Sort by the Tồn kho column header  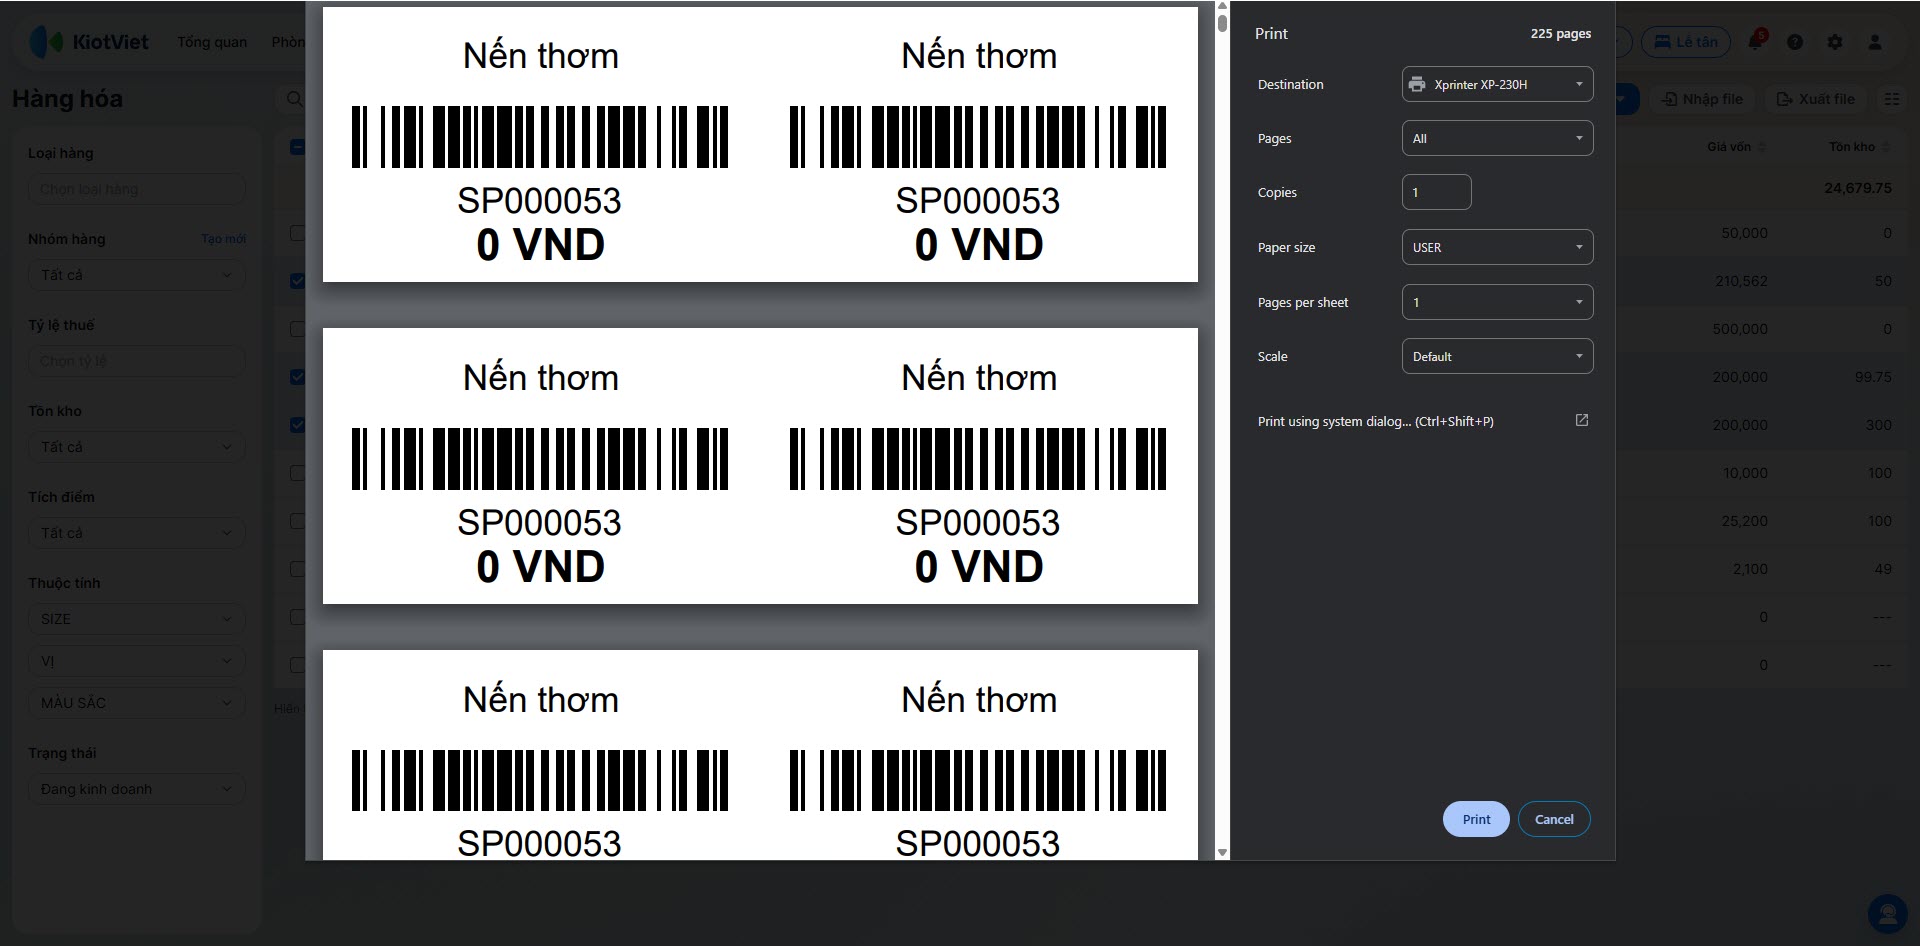1859,147
